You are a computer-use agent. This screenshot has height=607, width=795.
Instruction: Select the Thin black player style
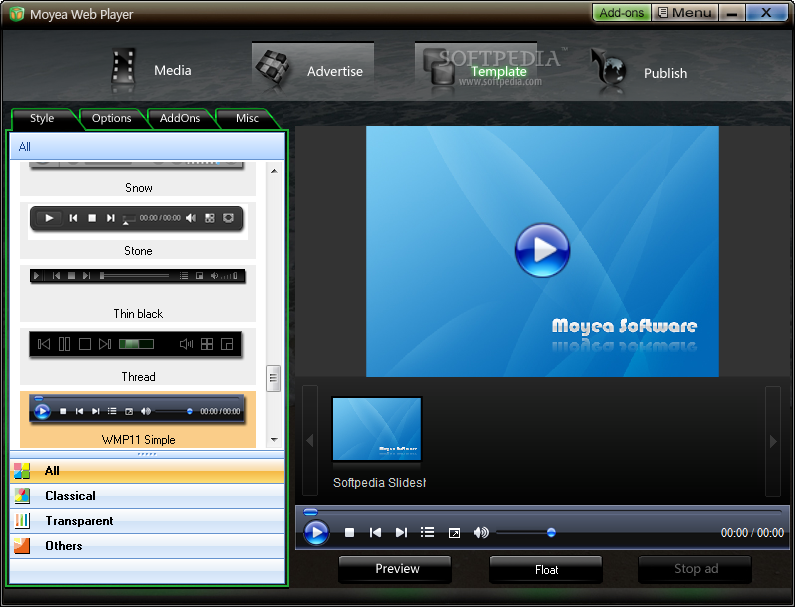(138, 294)
